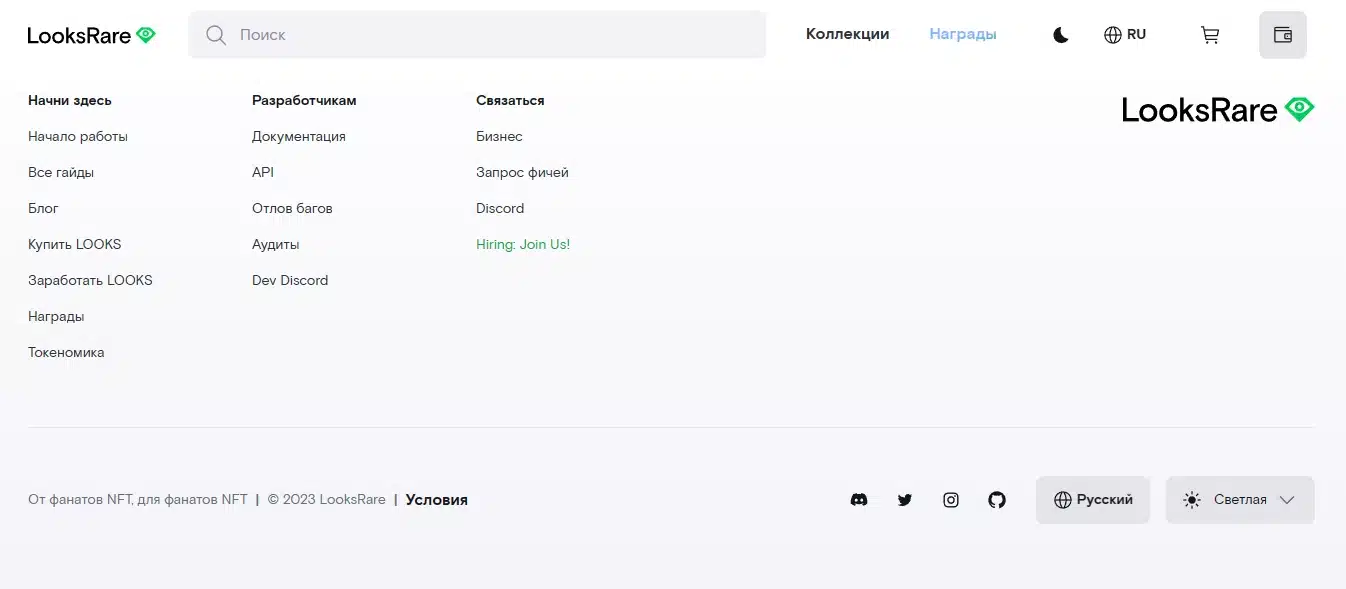This screenshot has height=589, width=1346.
Task: Click the LooksRare logo in header
Action: click(x=91, y=35)
